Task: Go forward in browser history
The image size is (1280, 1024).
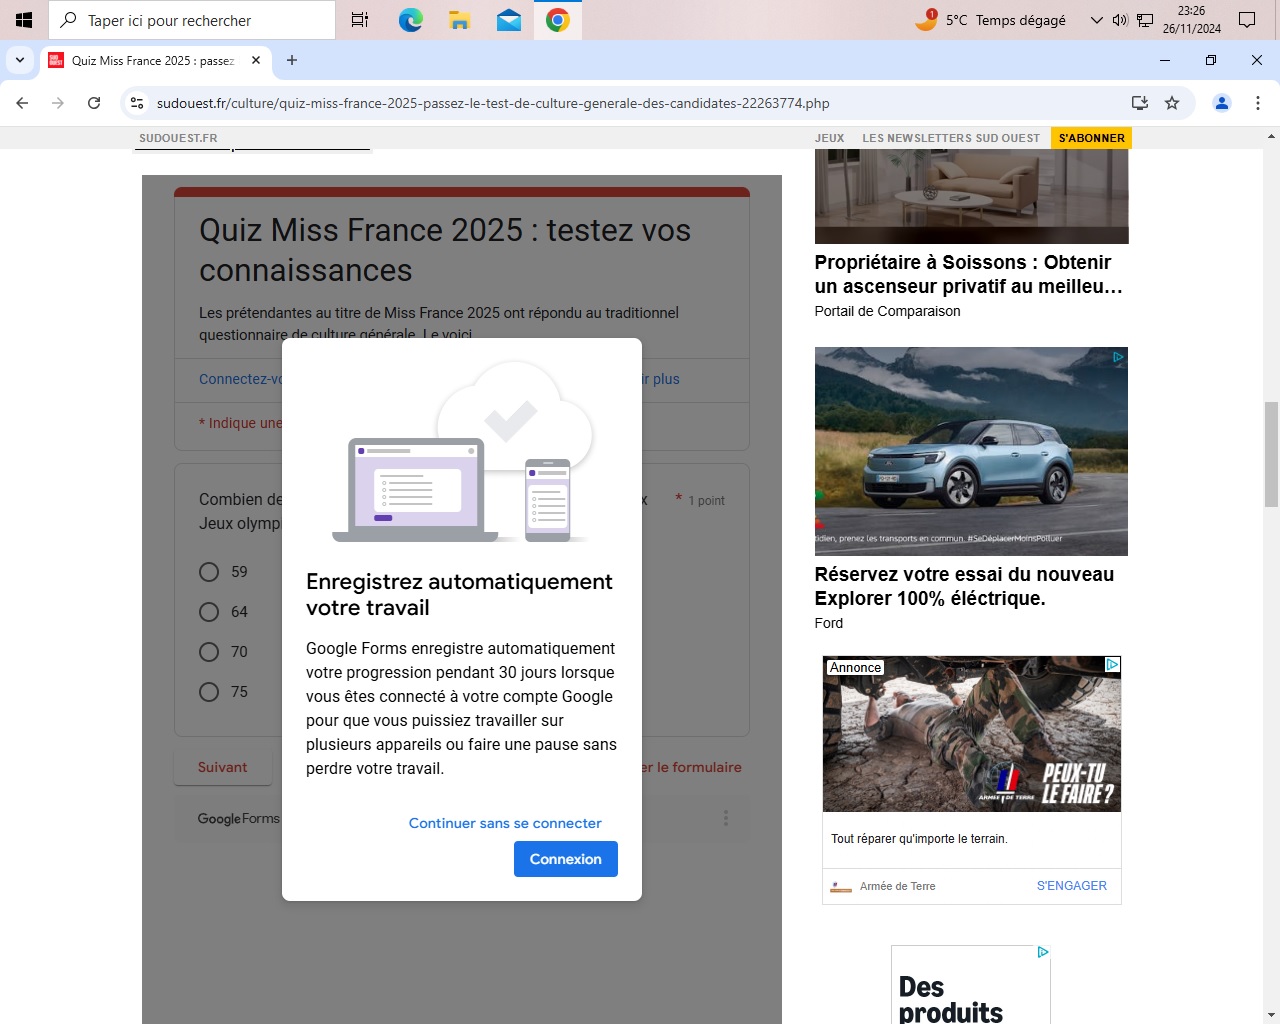Action: tap(58, 103)
